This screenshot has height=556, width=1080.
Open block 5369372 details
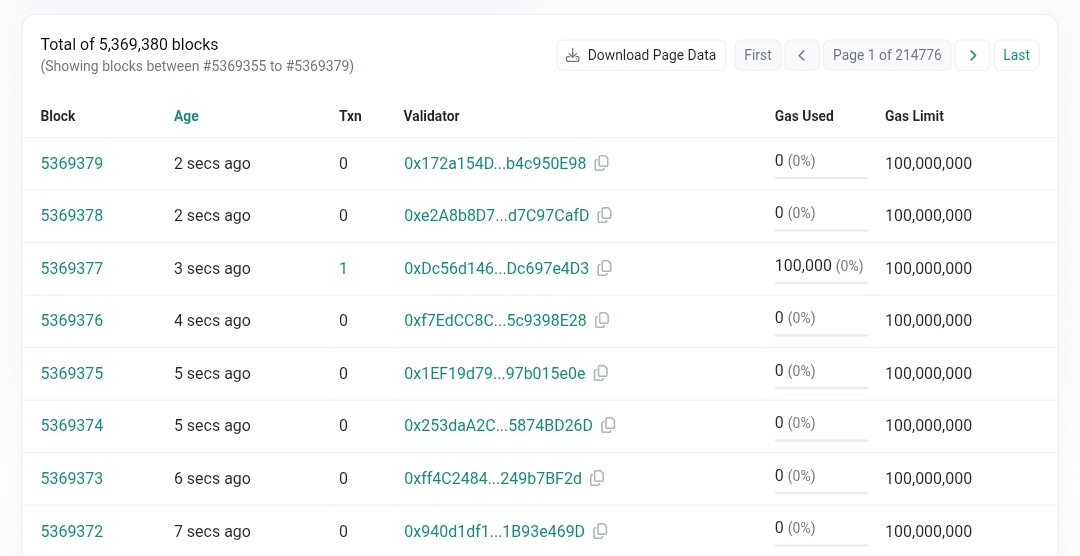click(x=72, y=531)
